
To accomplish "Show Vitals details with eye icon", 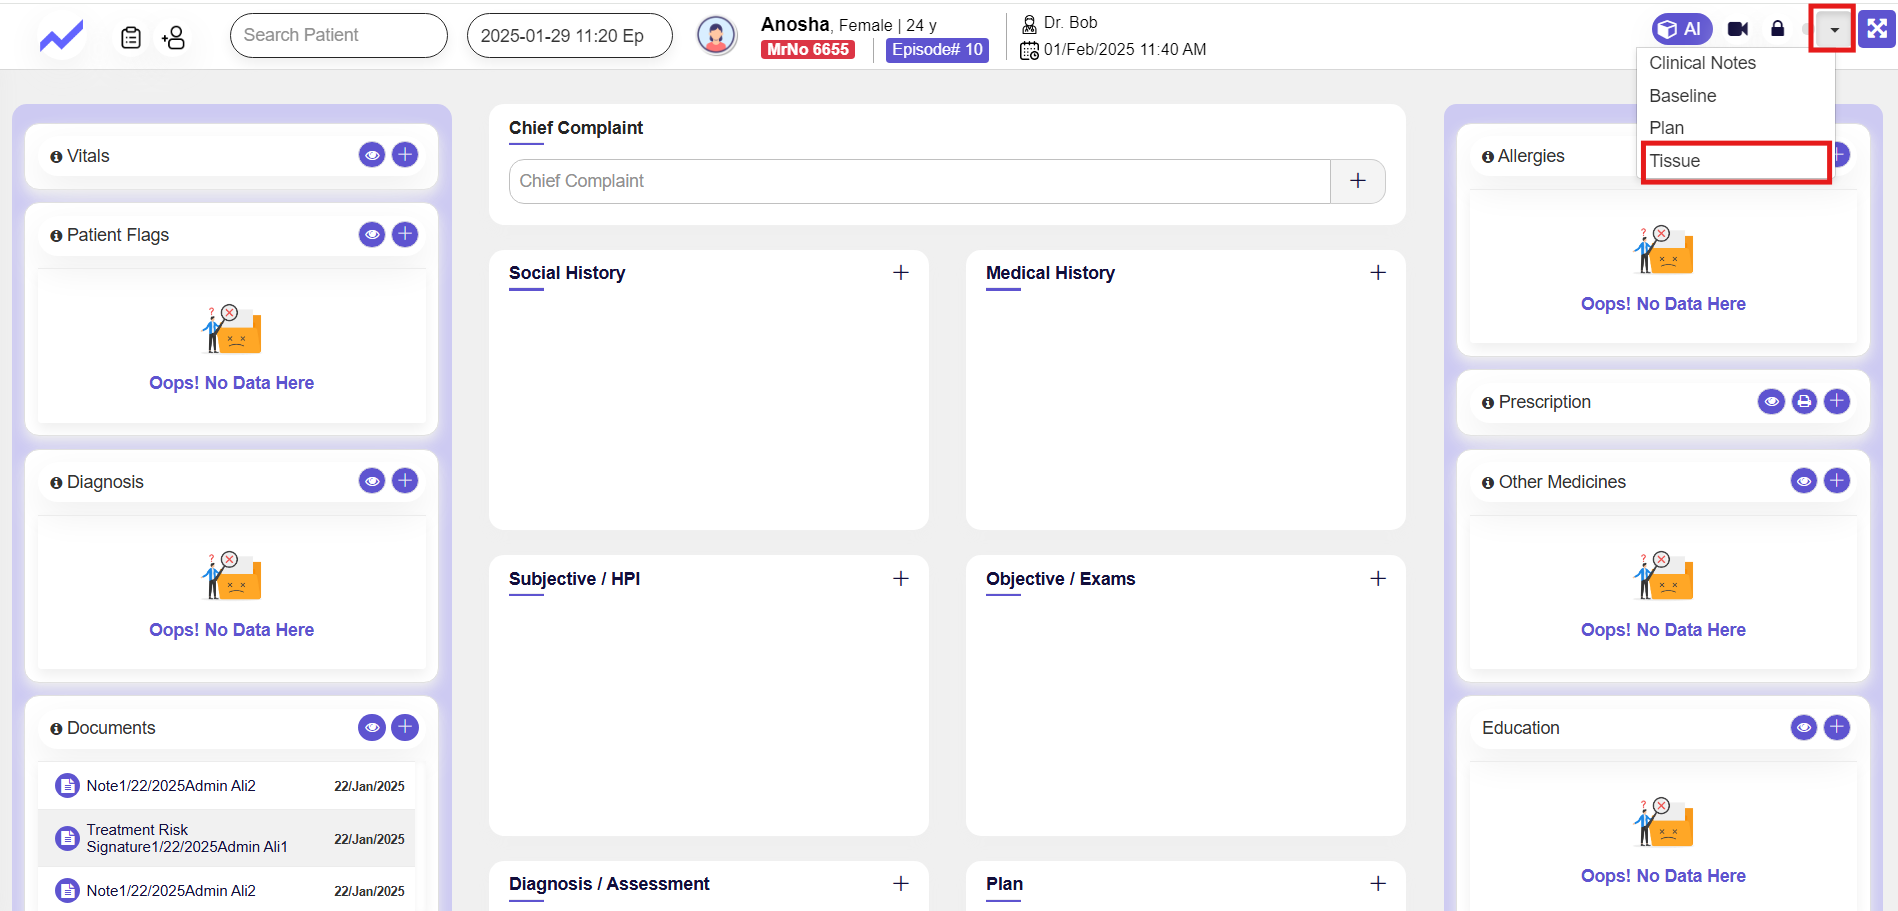I will [x=372, y=155].
